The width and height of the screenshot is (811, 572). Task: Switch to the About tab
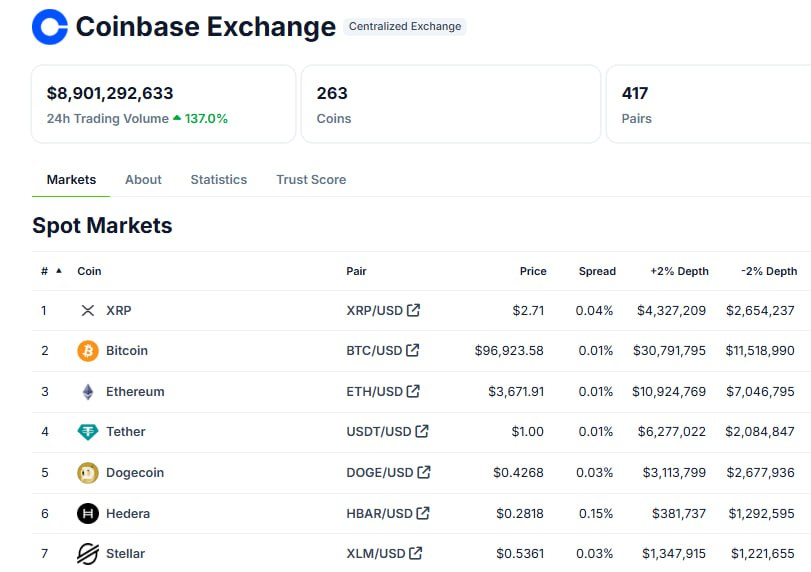(143, 179)
